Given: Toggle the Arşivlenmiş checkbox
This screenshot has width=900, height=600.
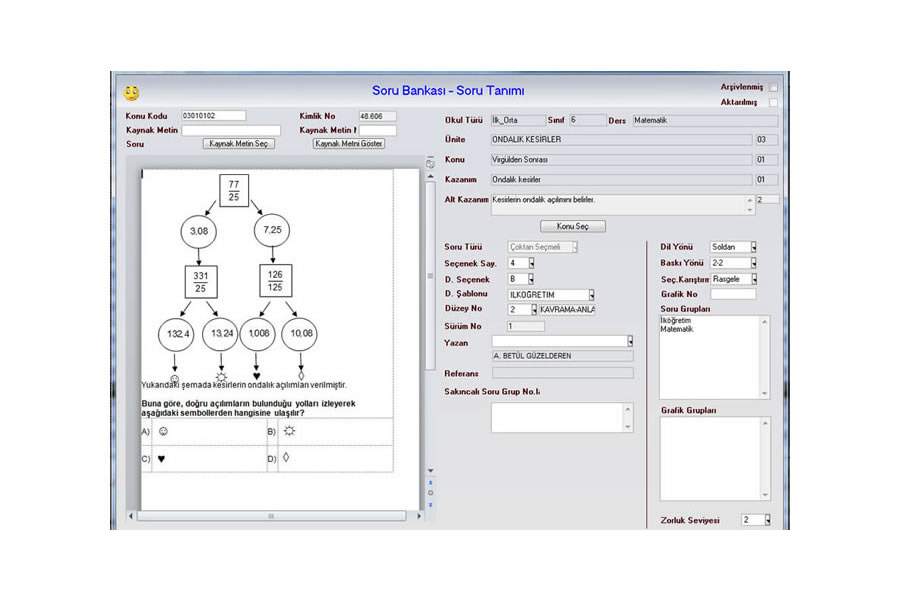Looking at the screenshot, I should [x=773, y=88].
